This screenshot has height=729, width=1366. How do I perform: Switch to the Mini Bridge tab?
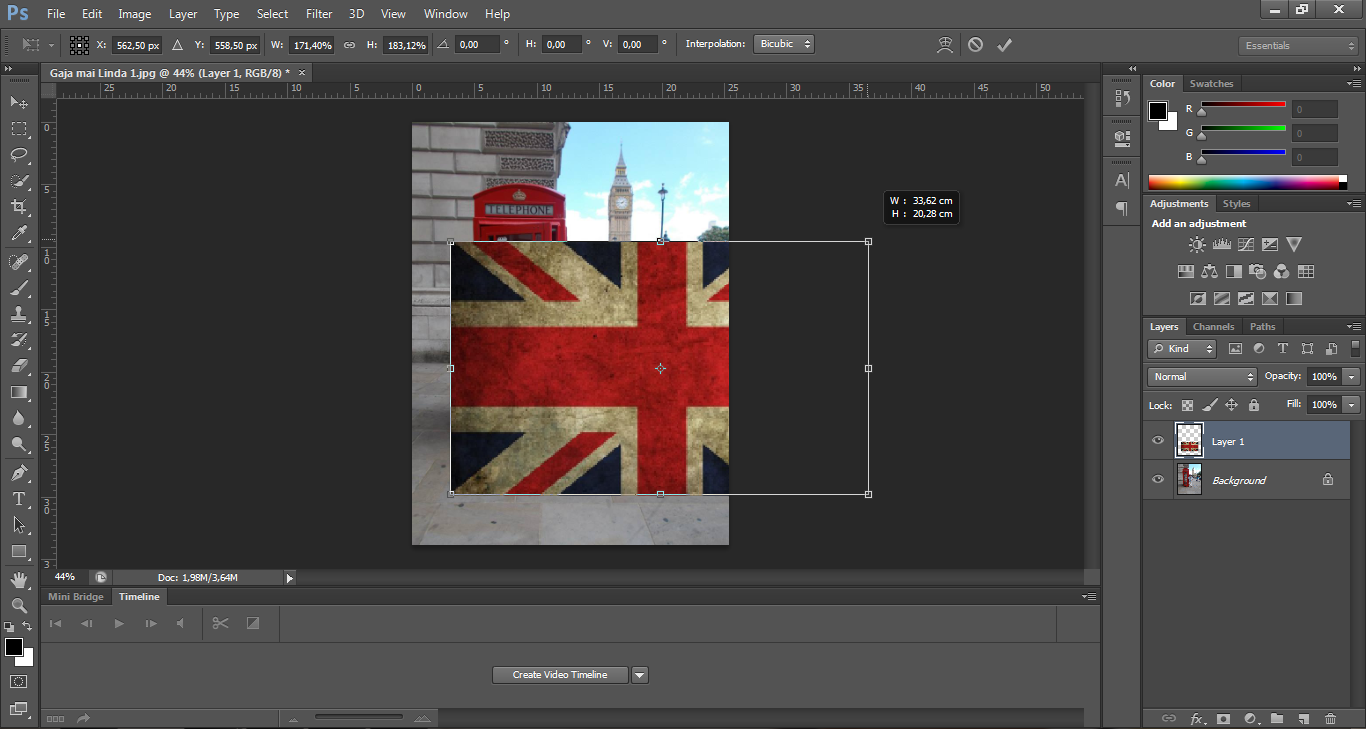coord(76,597)
